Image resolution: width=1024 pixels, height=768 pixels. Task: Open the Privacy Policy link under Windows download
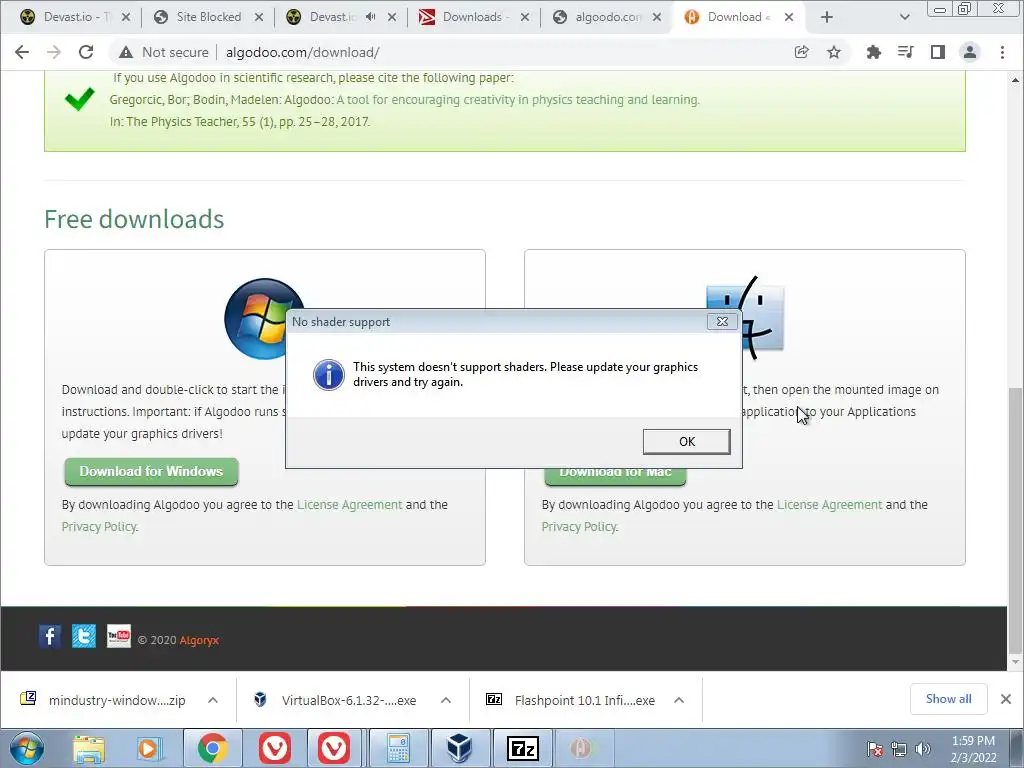(x=99, y=527)
